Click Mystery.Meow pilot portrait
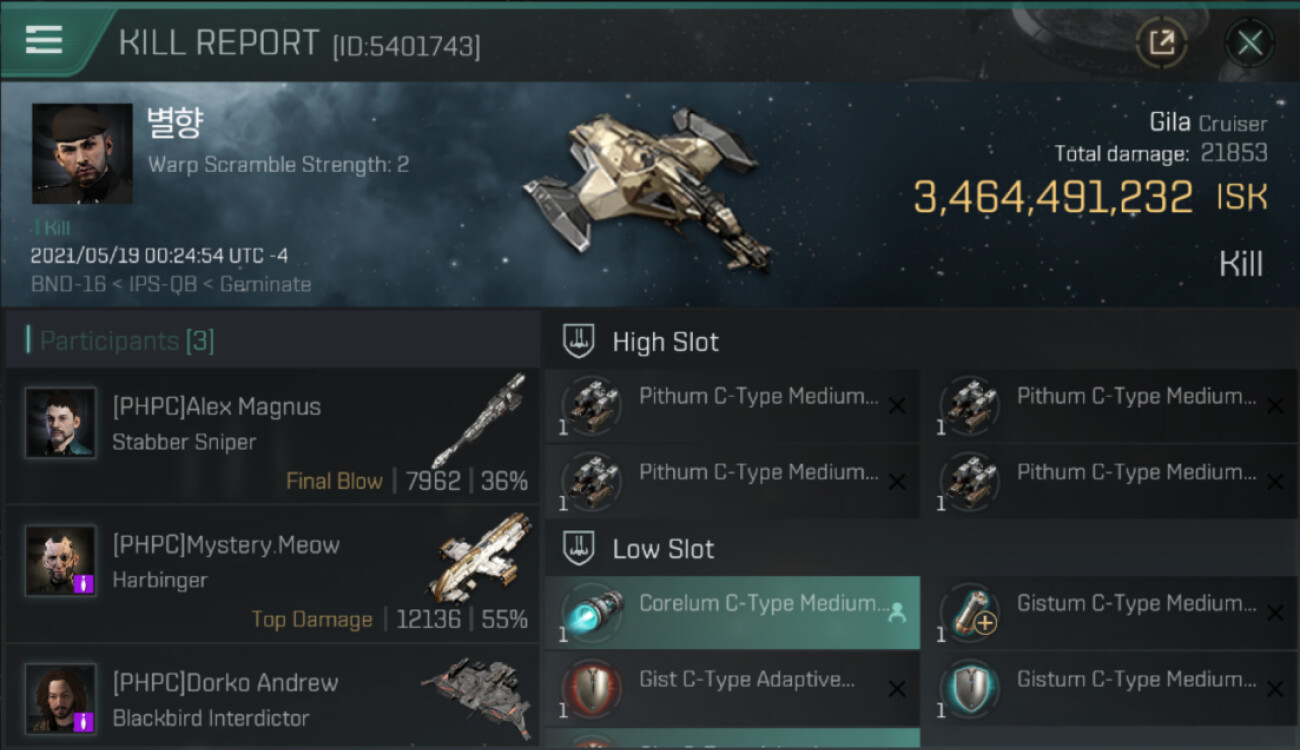The height and width of the screenshot is (750, 1300). click(61, 561)
